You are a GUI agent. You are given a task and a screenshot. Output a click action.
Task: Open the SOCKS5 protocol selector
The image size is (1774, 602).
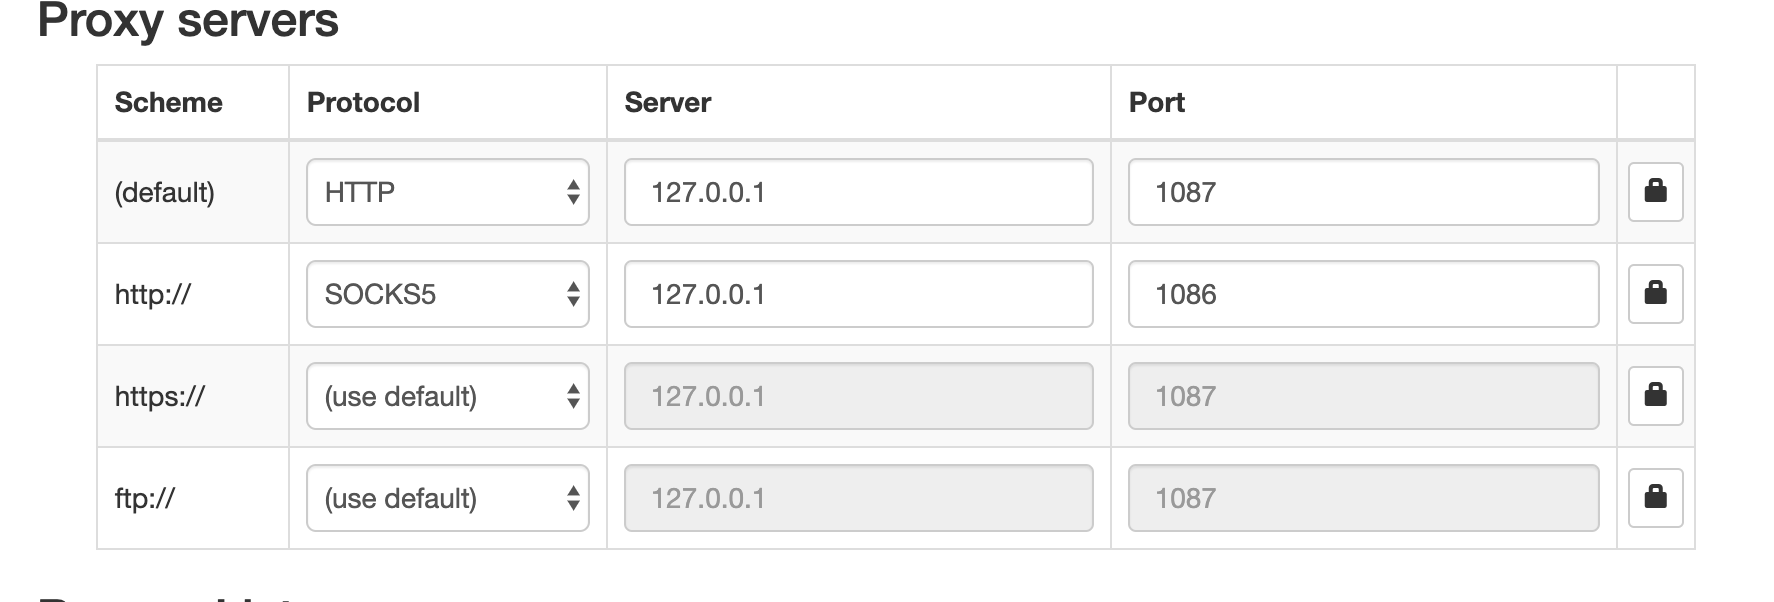pyautogui.click(x=447, y=294)
